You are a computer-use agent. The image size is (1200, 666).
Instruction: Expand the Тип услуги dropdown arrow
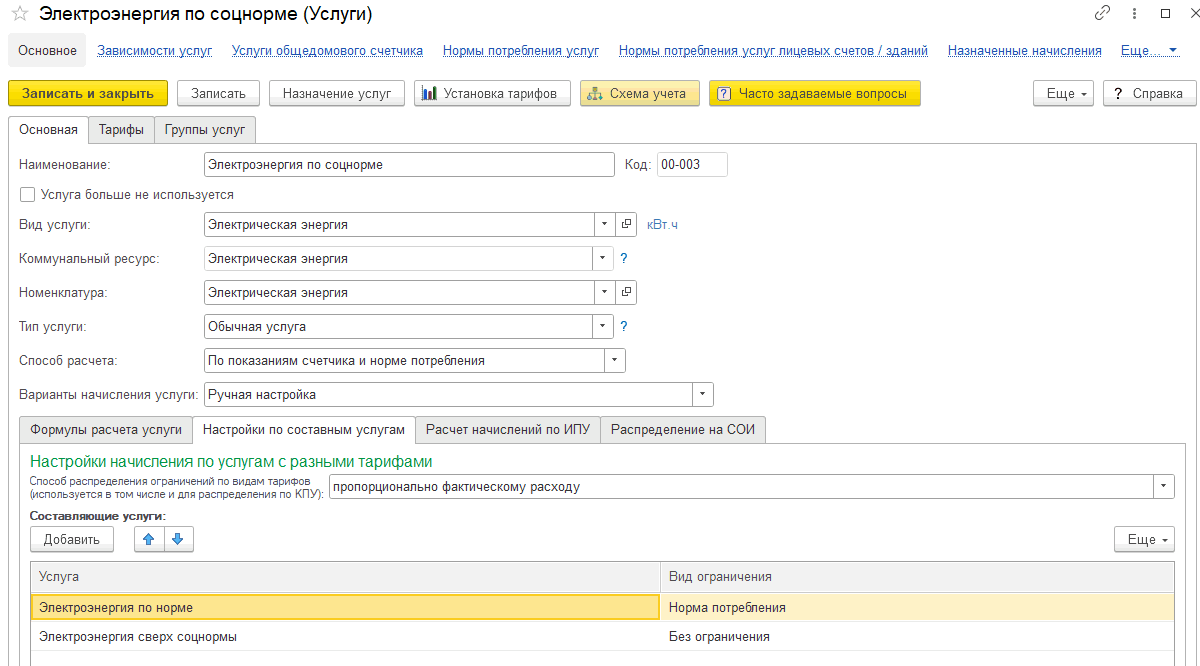pyautogui.click(x=603, y=327)
